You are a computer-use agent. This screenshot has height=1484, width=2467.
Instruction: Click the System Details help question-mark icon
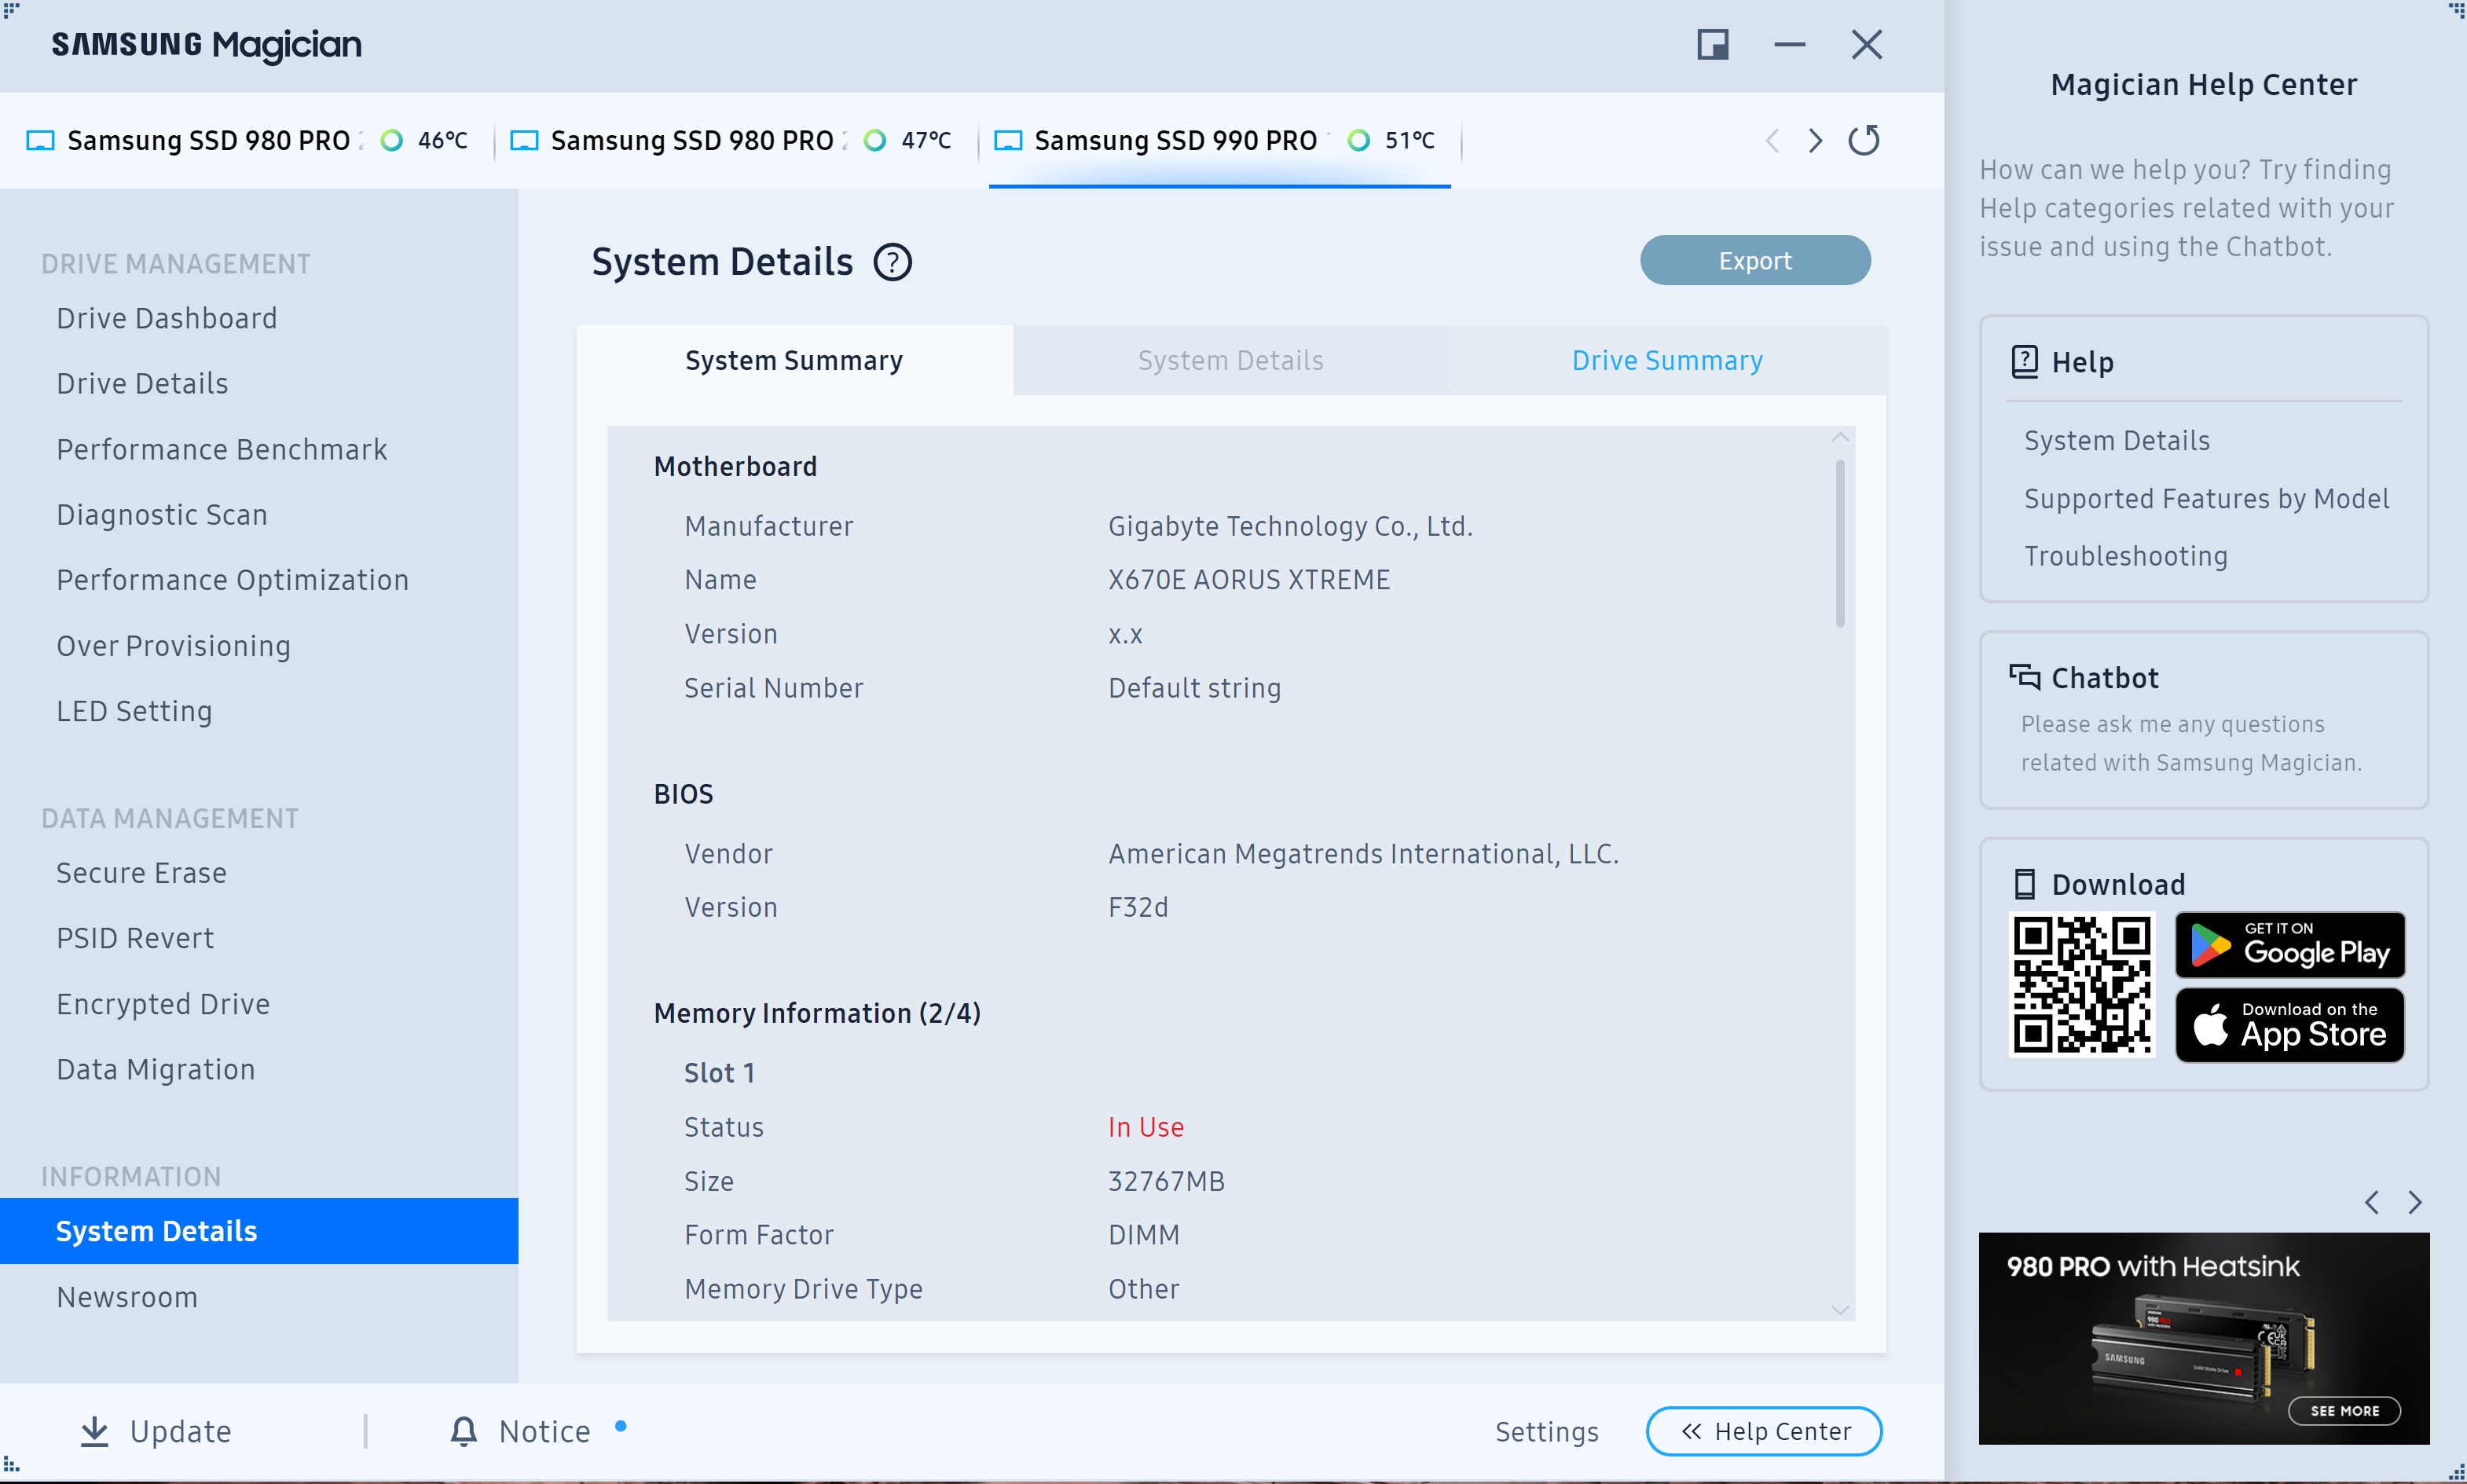pos(892,263)
